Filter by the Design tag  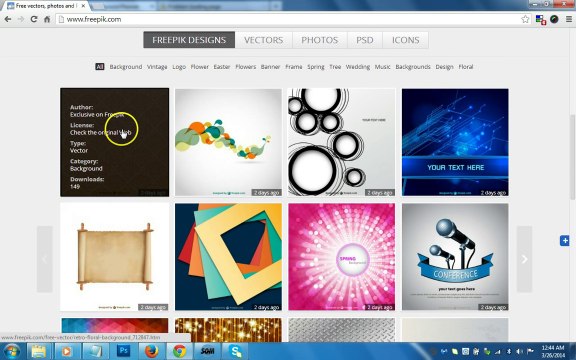pos(444,66)
